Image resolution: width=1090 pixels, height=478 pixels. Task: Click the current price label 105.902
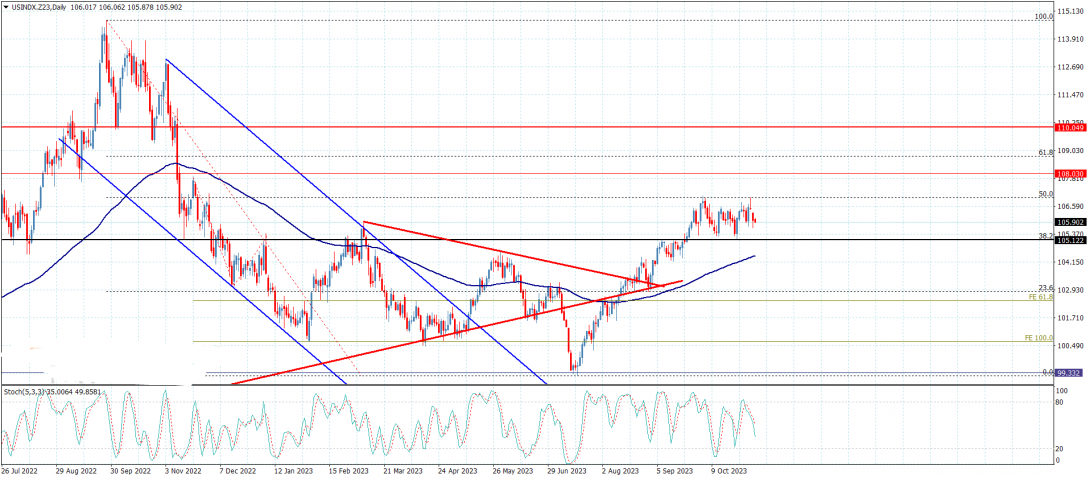click(1071, 222)
